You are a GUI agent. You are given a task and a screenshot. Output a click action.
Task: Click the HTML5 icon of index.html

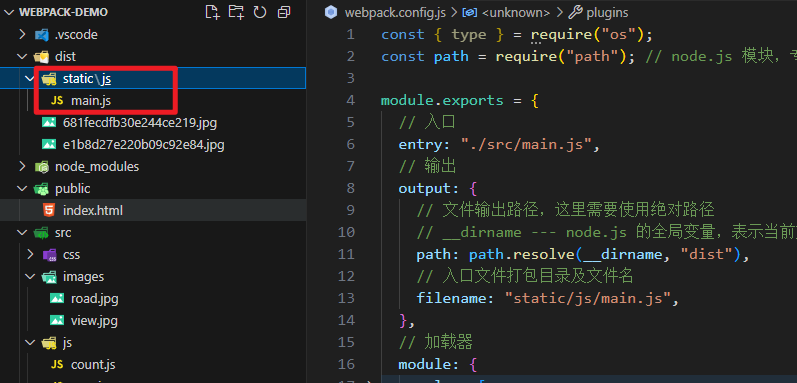pyautogui.click(x=49, y=210)
